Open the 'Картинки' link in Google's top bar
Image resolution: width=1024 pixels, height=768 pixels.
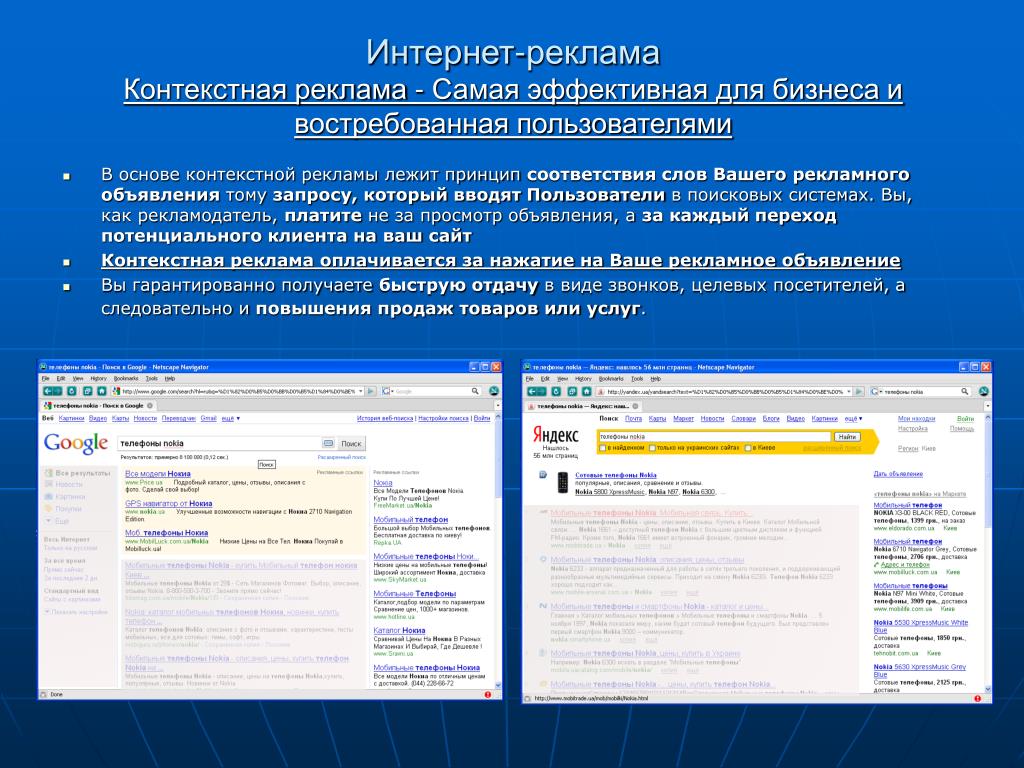pyautogui.click(x=71, y=418)
